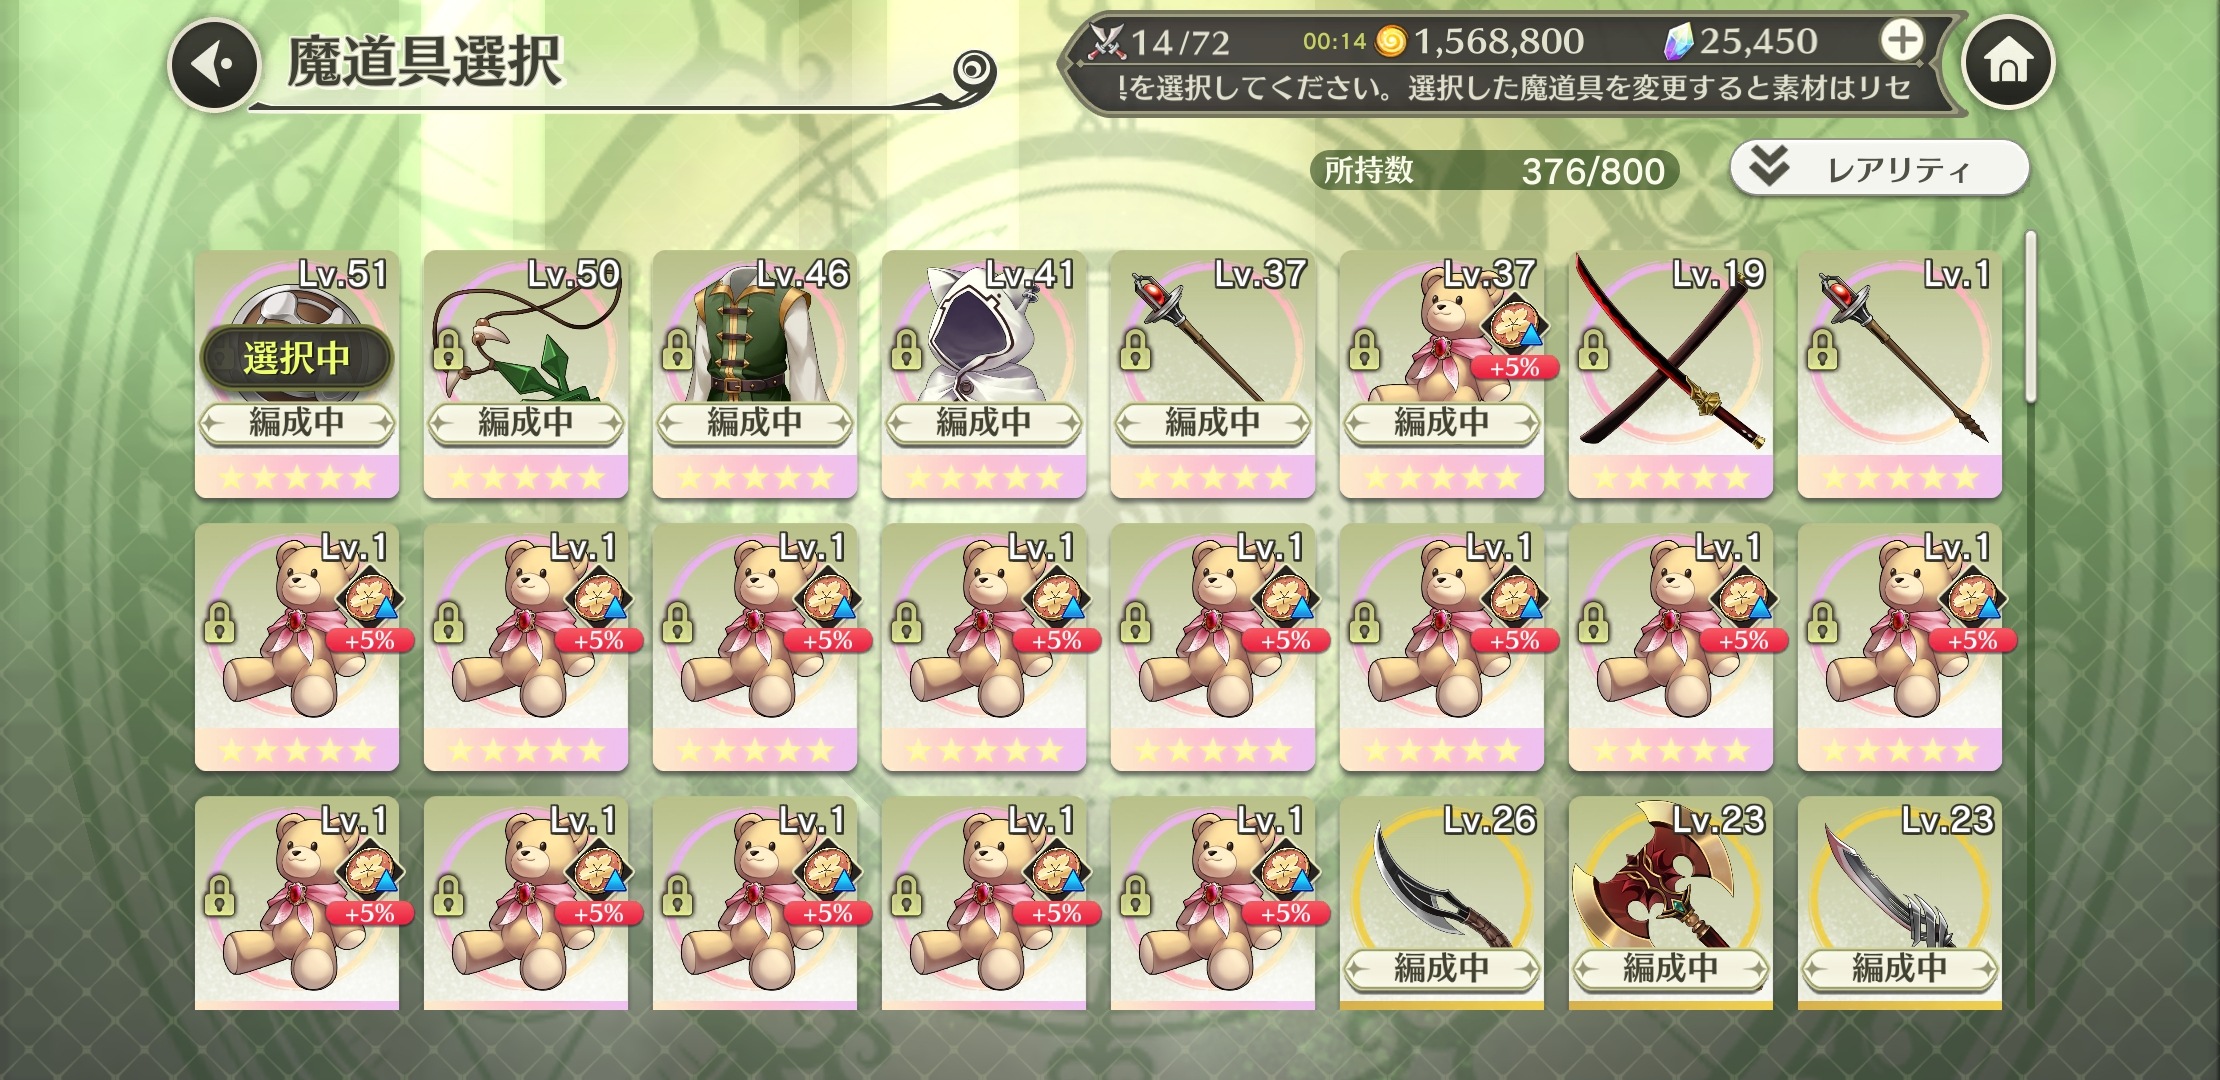Viewport: 2220px width, 1080px height.
Task: Click the blue crystal gem icon
Action: coord(1680,41)
